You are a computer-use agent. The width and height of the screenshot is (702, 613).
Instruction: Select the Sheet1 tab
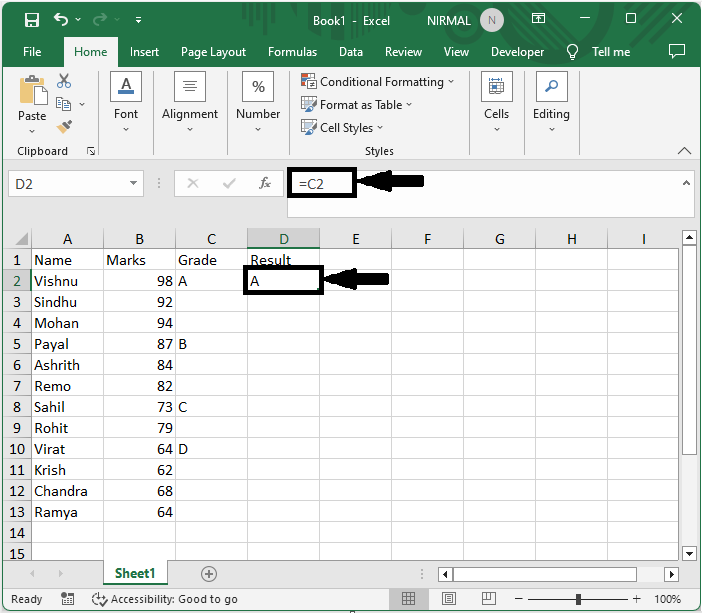point(135,573)
